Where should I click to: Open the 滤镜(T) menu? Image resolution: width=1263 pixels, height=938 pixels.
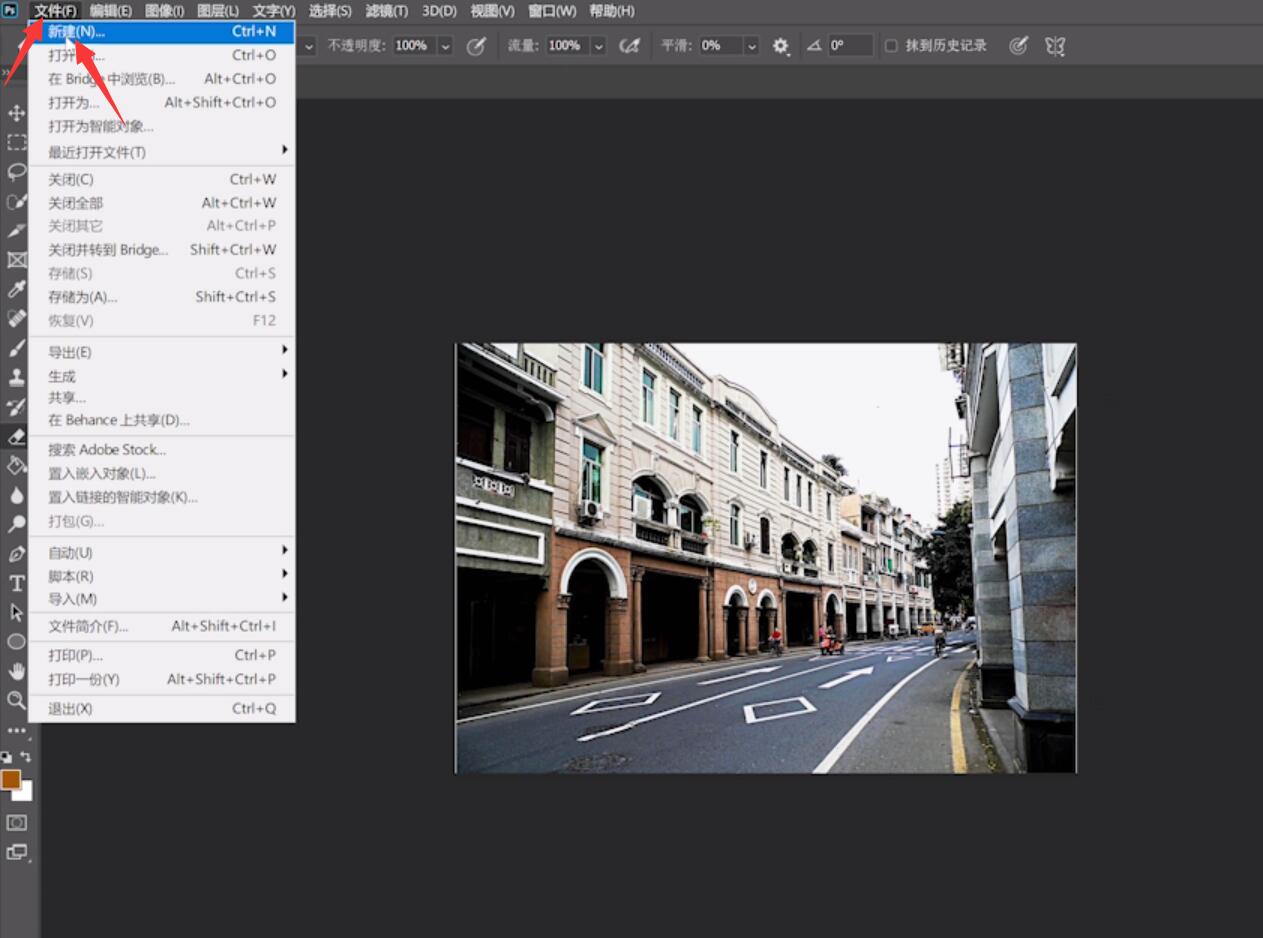coord(387,11)
